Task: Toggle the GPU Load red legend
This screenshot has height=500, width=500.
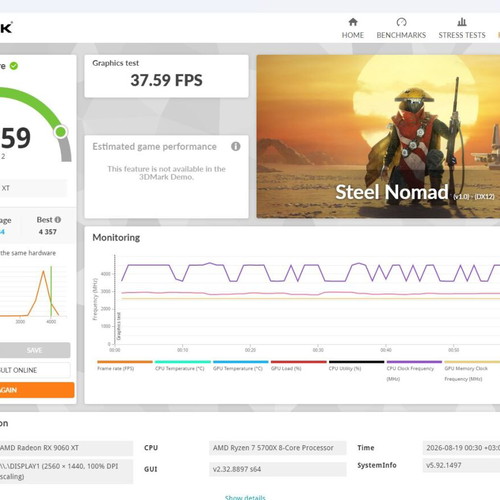Action: (299, 366)
